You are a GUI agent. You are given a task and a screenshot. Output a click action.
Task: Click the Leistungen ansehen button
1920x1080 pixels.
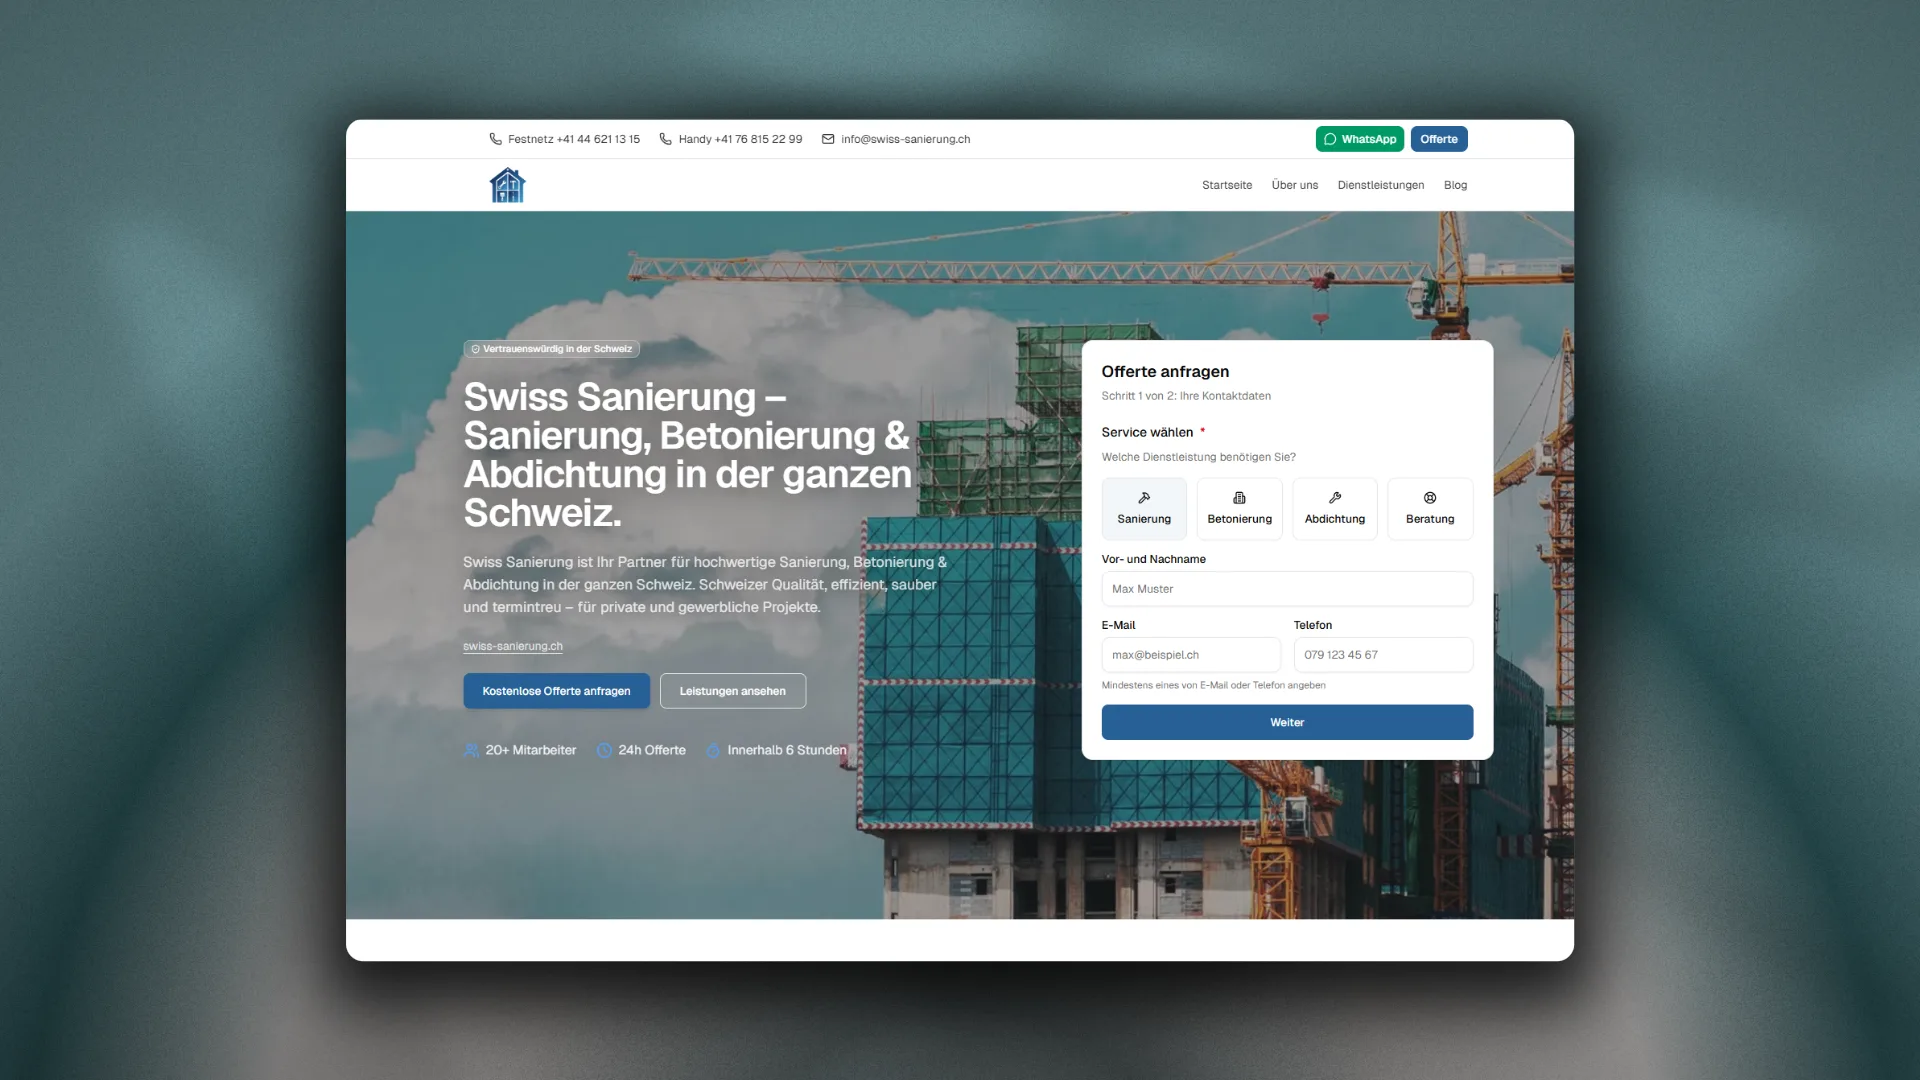pyautogui.click(x=733, y=691)
